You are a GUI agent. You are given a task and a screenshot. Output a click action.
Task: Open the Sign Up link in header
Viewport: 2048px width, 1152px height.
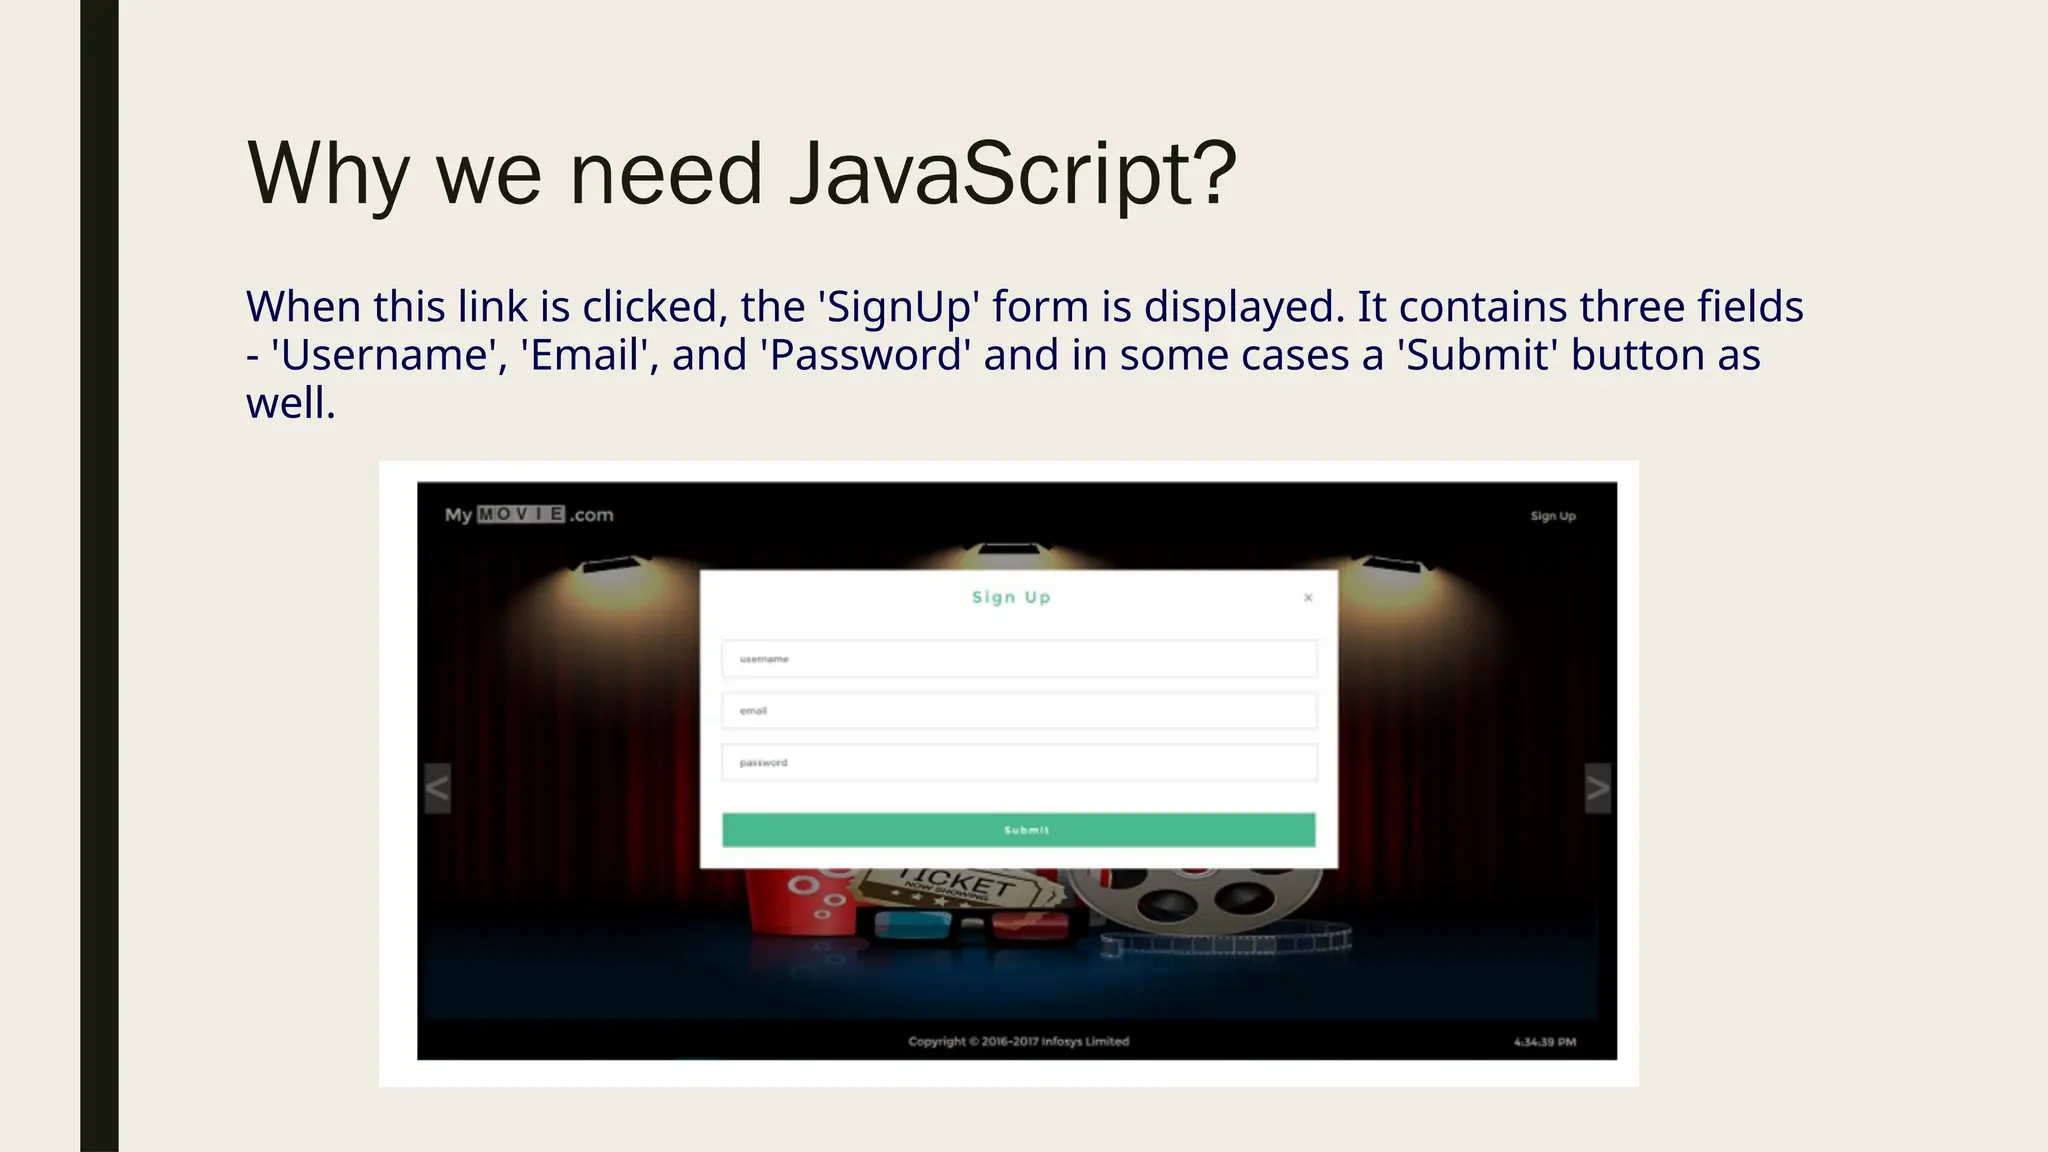coord(1552,516)
